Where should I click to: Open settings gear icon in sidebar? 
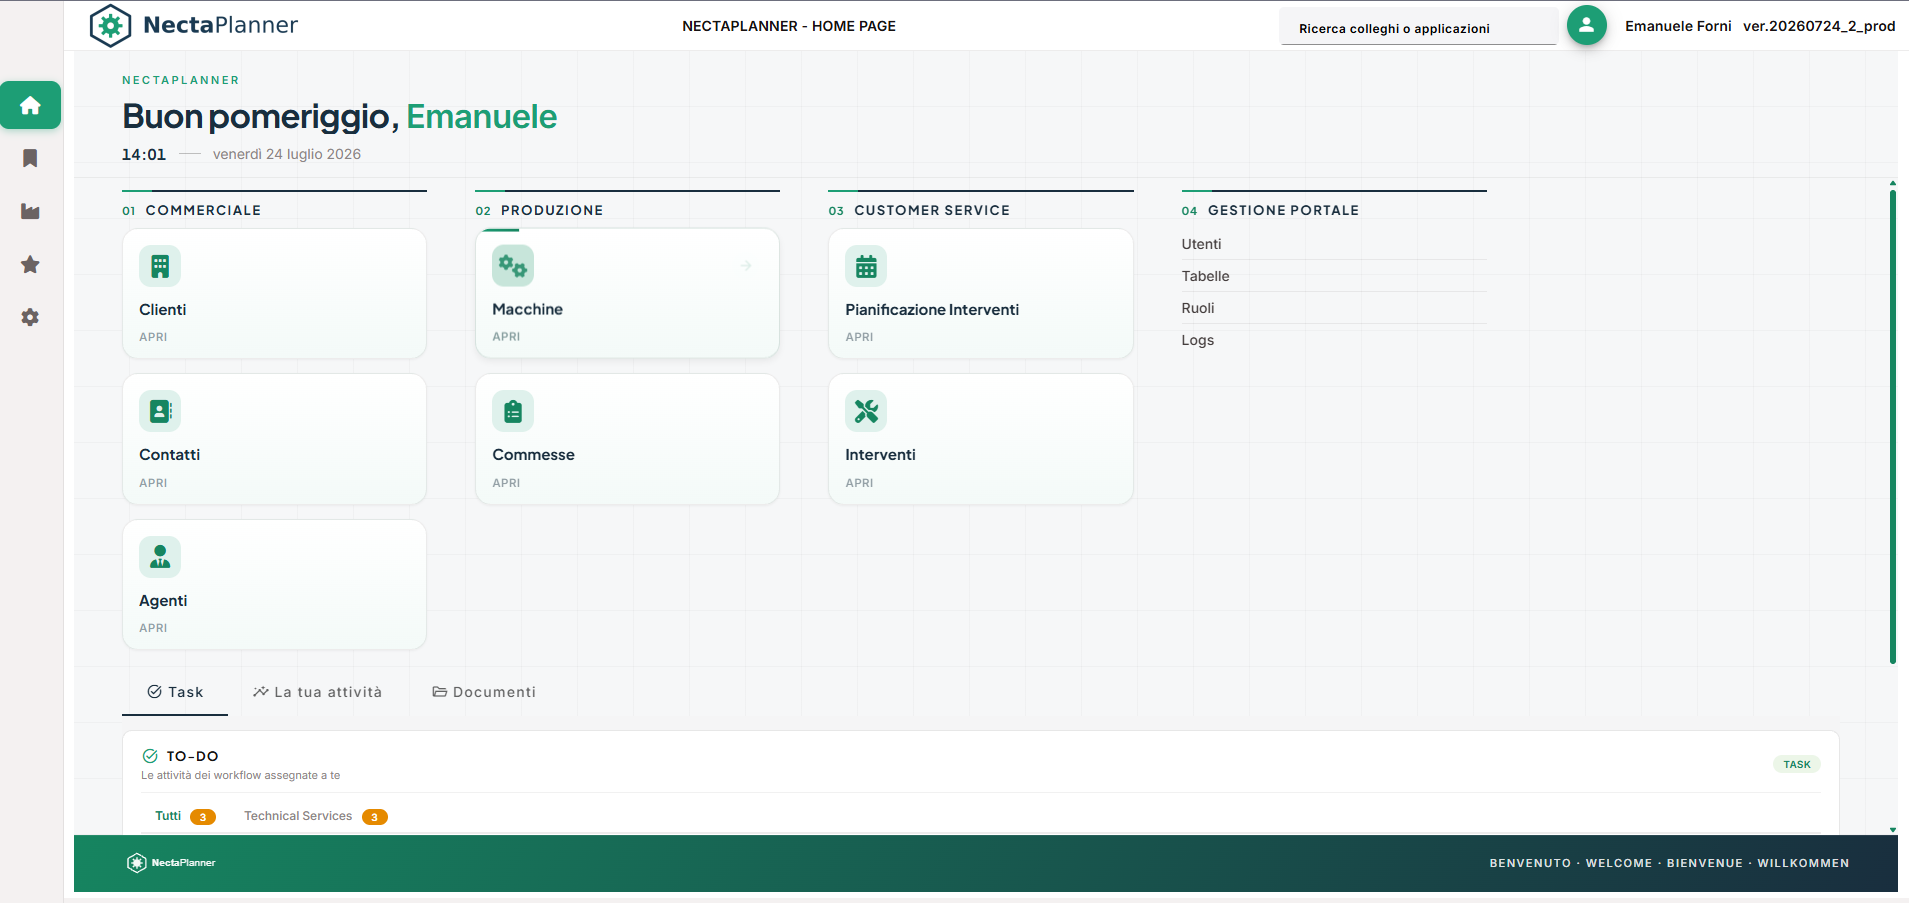(30, 317)
